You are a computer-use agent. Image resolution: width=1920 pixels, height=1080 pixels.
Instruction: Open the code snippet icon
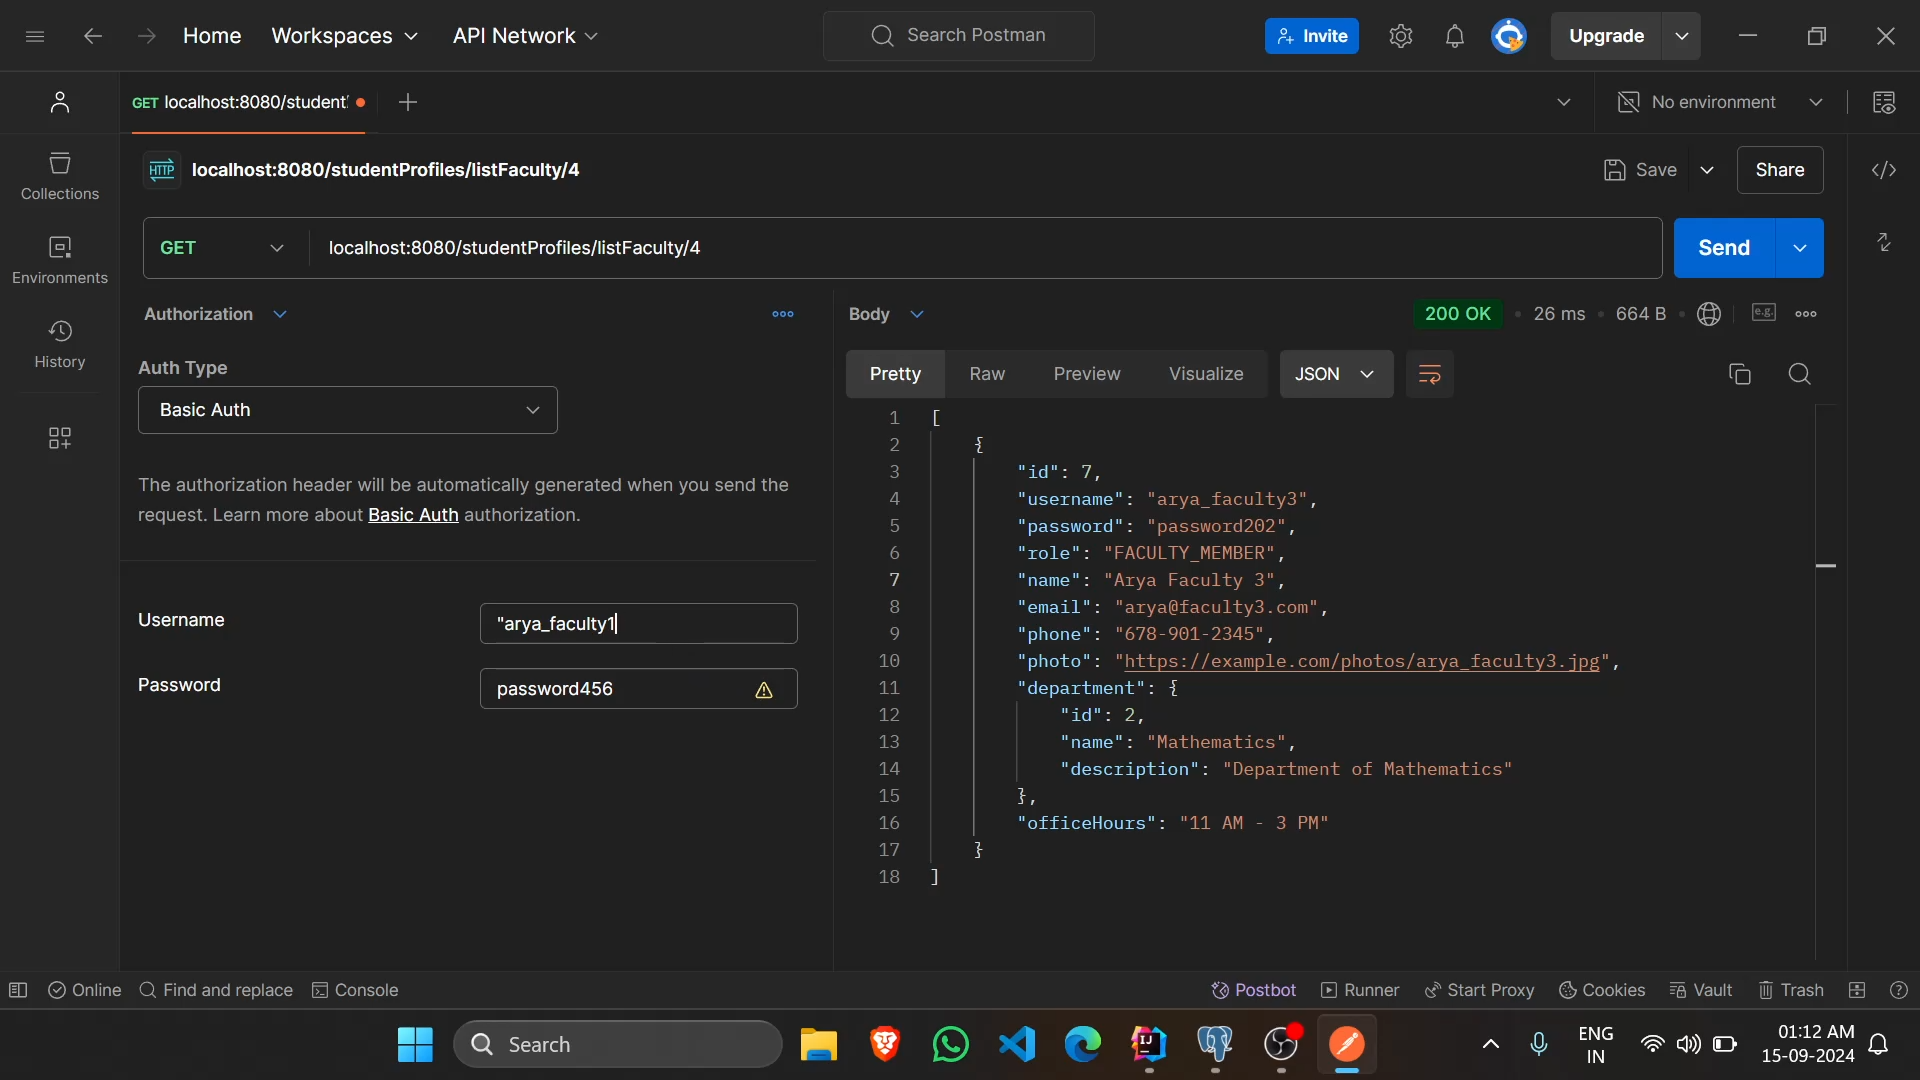(x=1884, y=170)
